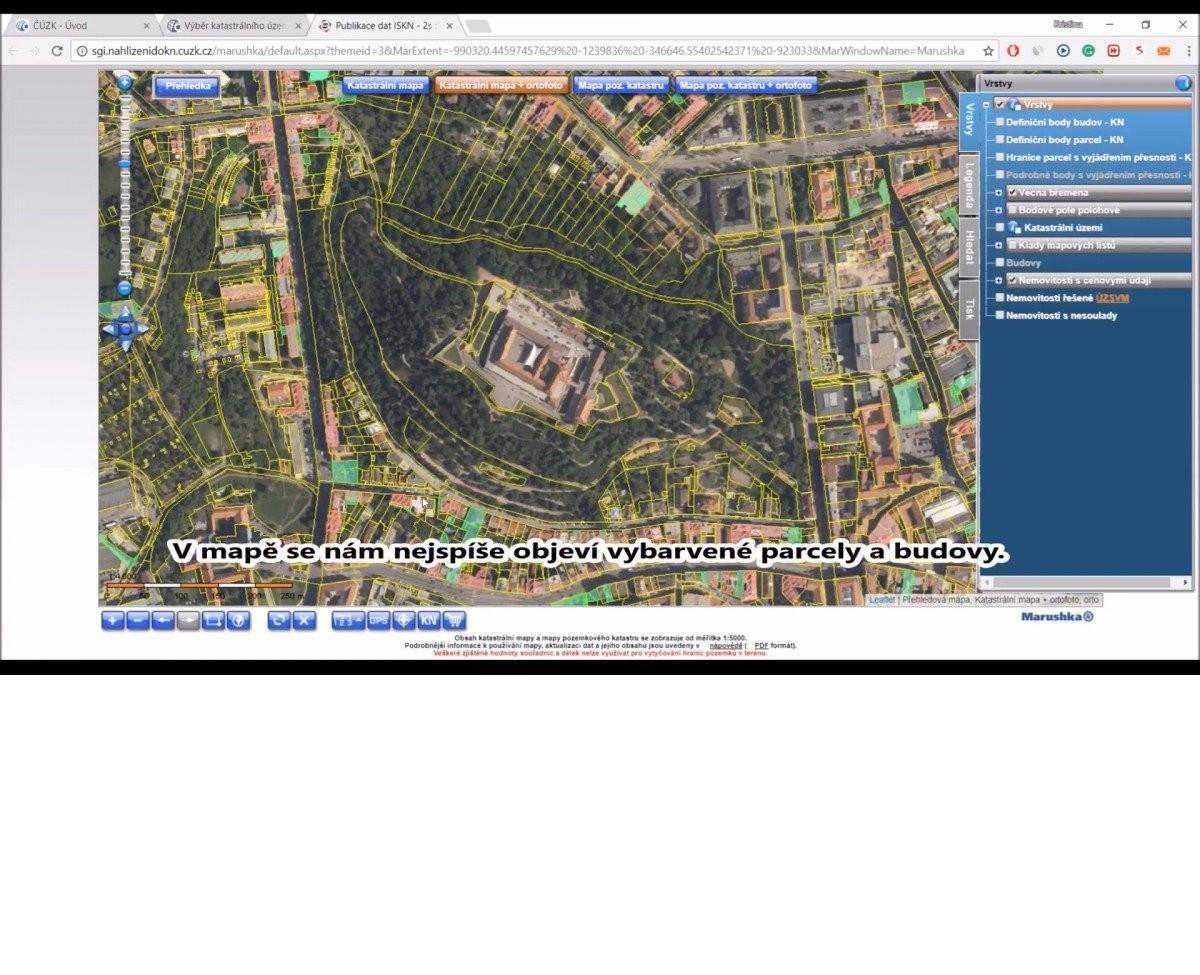The width and height of the screenshot is (1200, 975).
Task: Expand the Nemovitosti s cenovými údaji group
Action: [999, 280]
